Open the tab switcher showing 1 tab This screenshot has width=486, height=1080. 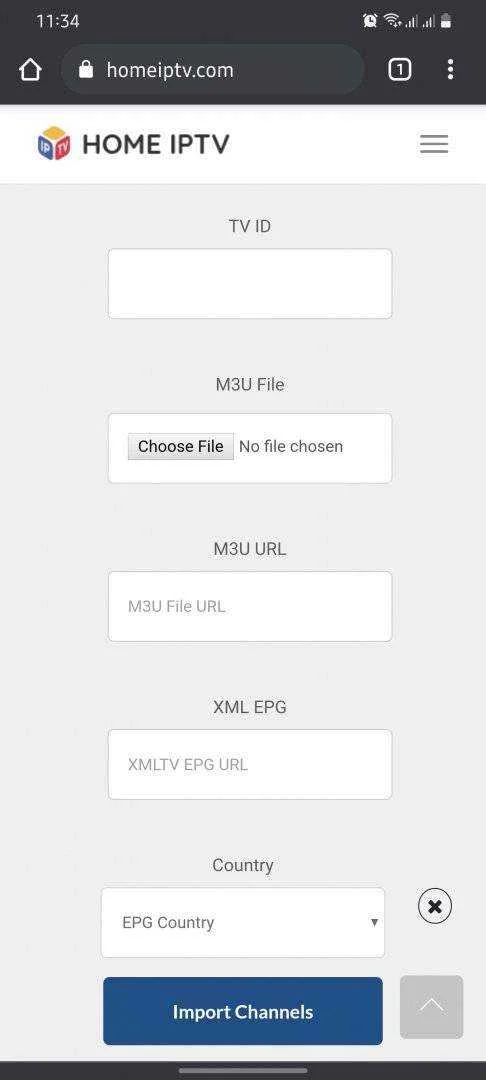400,70
